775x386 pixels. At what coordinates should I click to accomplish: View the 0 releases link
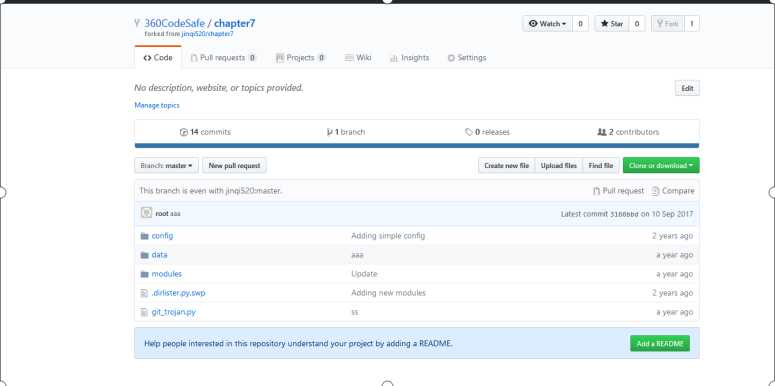(487, 132)
